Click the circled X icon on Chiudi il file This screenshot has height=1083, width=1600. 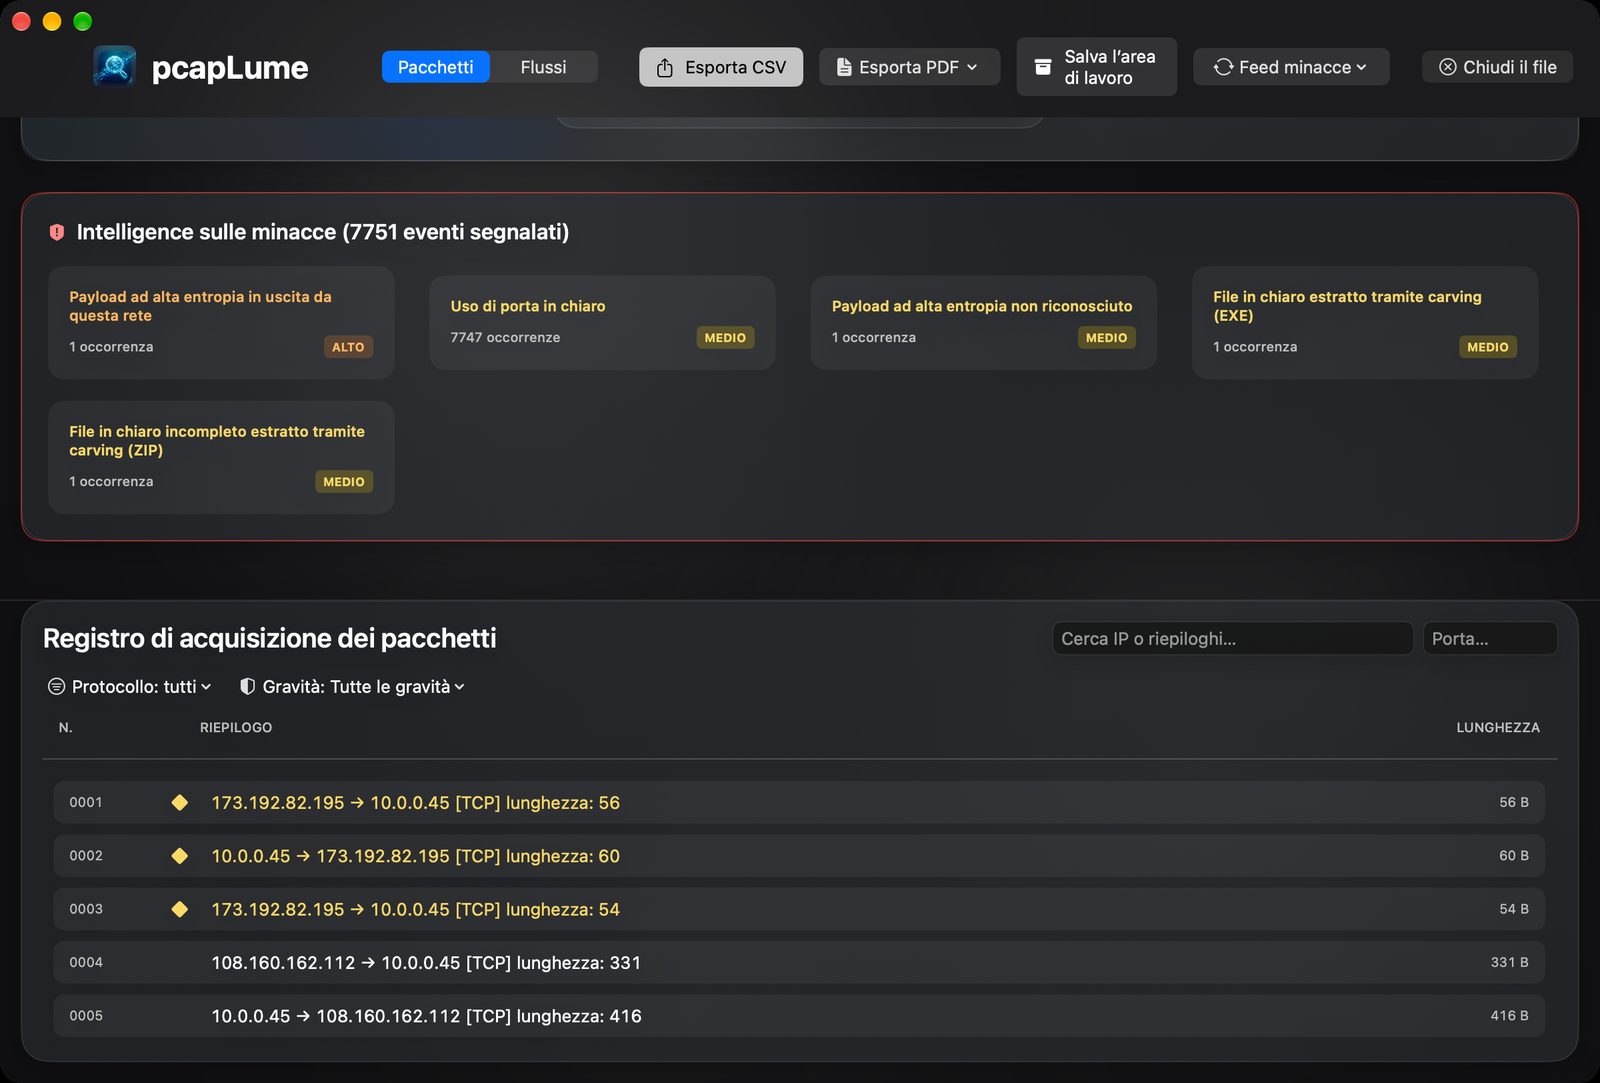tap(1447, 67)
